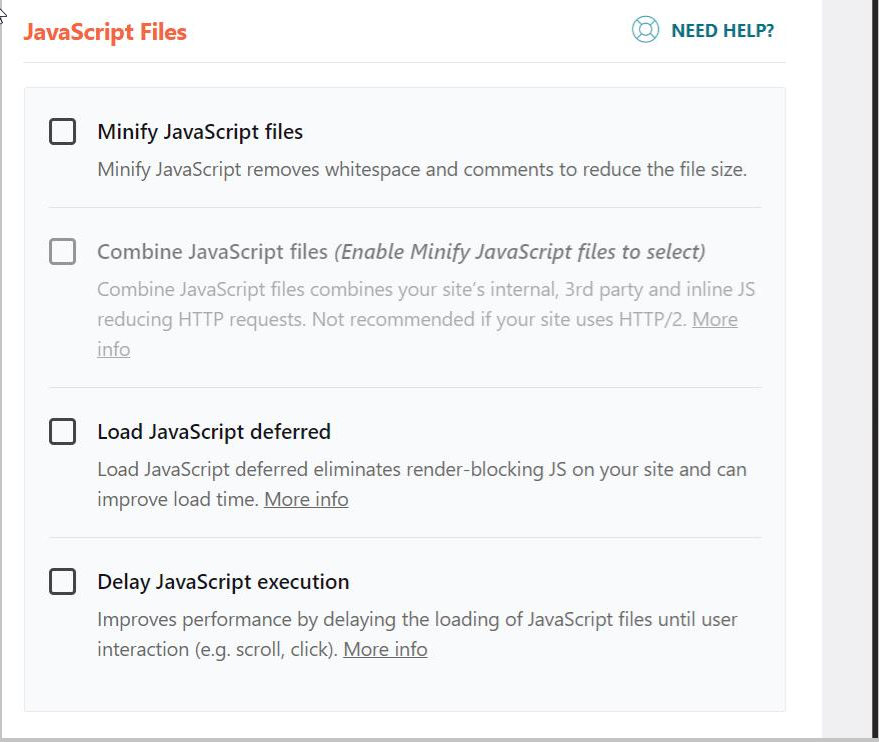Viewport: 879px width, 742px height.
Task: Click the "Minify JavaScript files" label text
Action: point(200,132)
